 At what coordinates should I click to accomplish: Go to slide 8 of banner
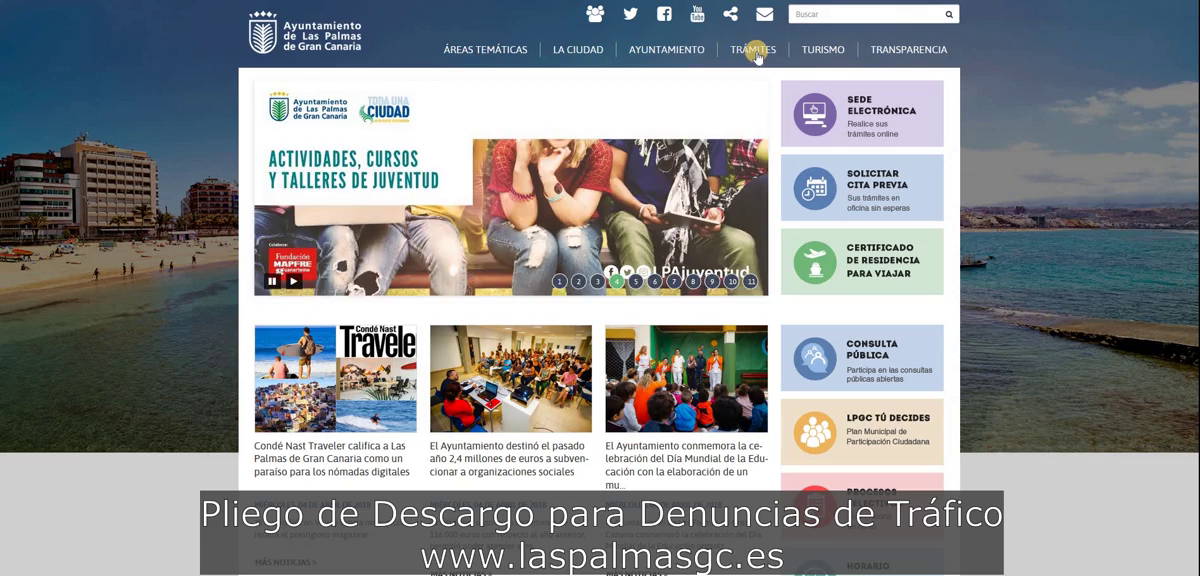point(693,282)
